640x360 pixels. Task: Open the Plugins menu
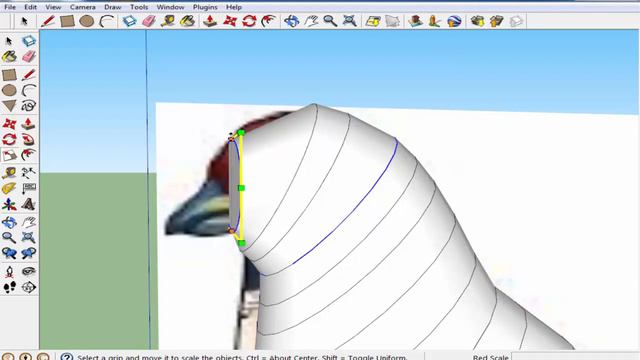coord(205,7)
